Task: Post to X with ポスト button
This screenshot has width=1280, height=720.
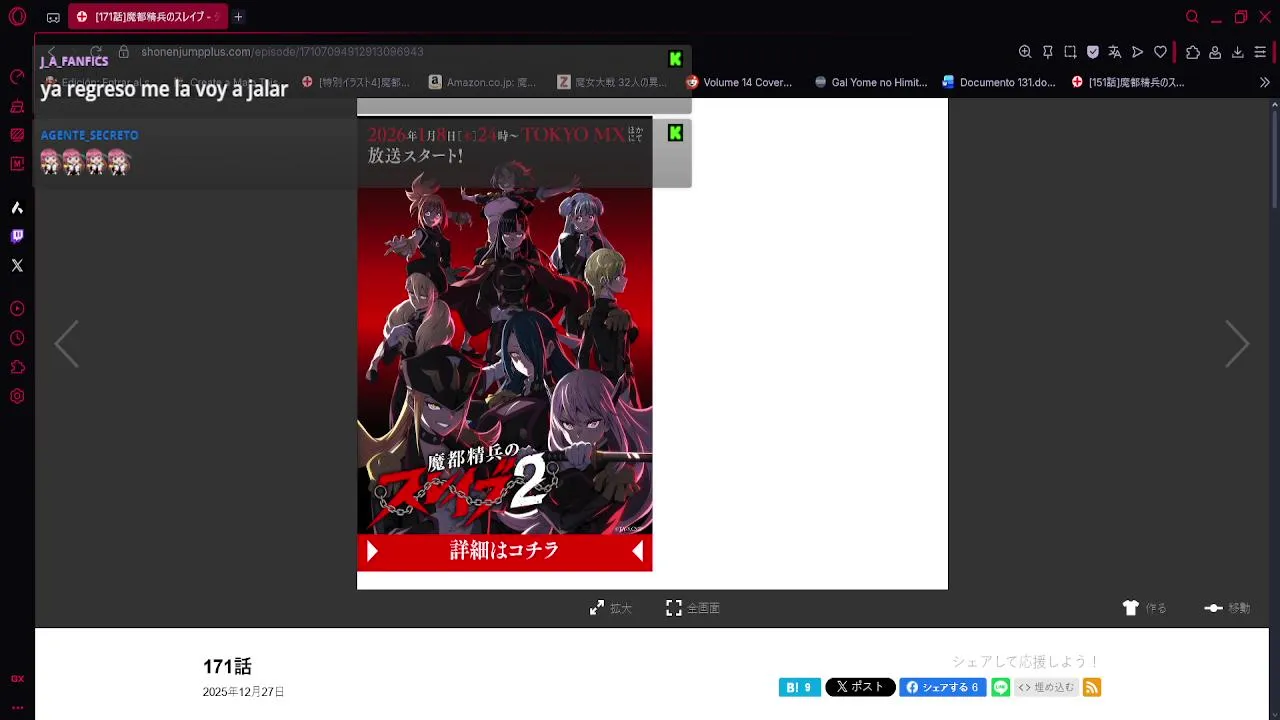Action: (860, 687)
